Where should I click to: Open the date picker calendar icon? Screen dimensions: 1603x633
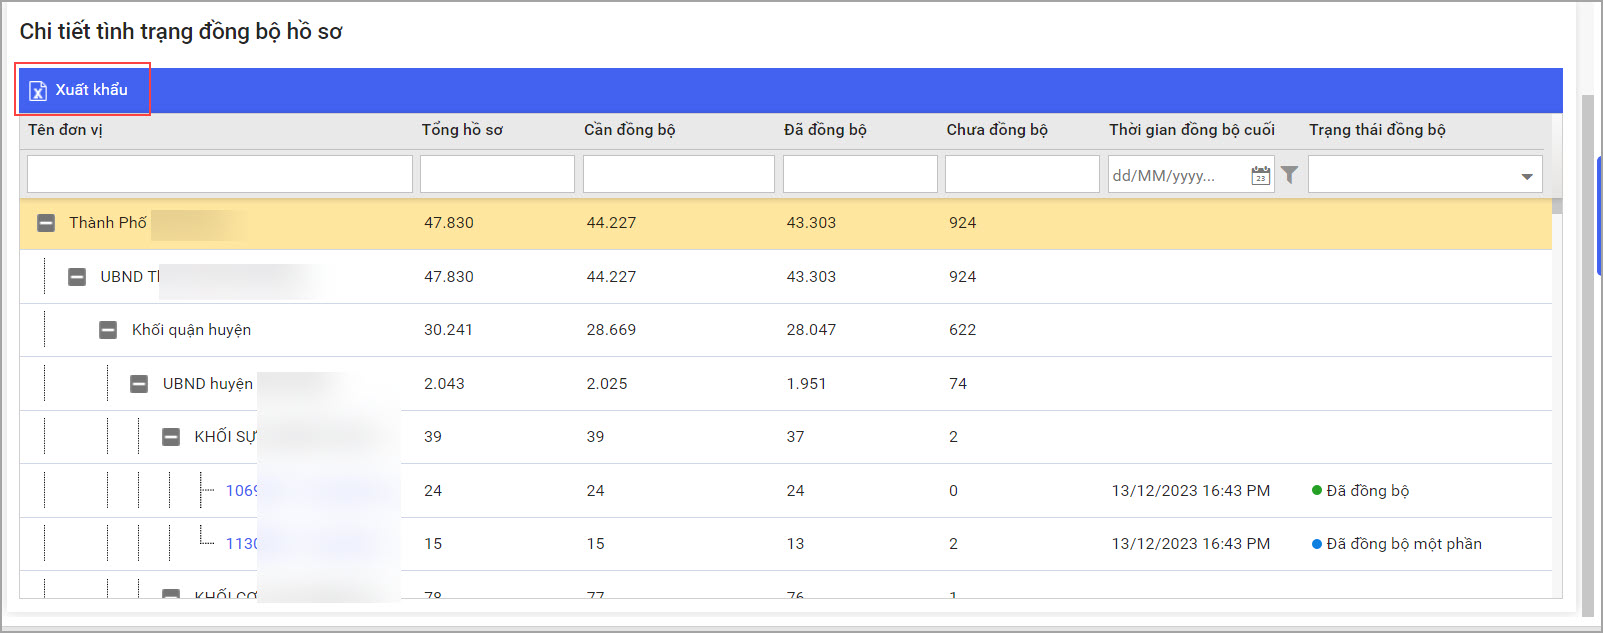(x=1261, y=175)
